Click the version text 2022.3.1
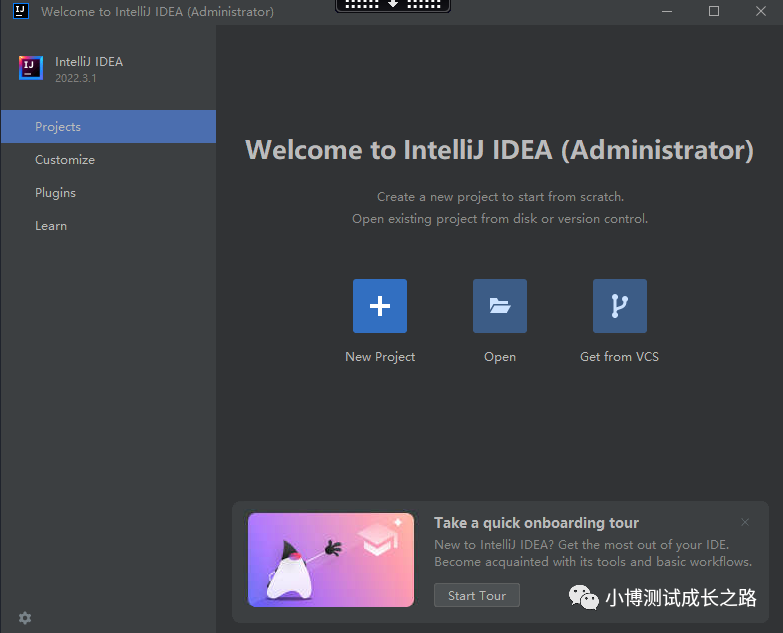Viewport: 783px width, 633px height. 75,78
